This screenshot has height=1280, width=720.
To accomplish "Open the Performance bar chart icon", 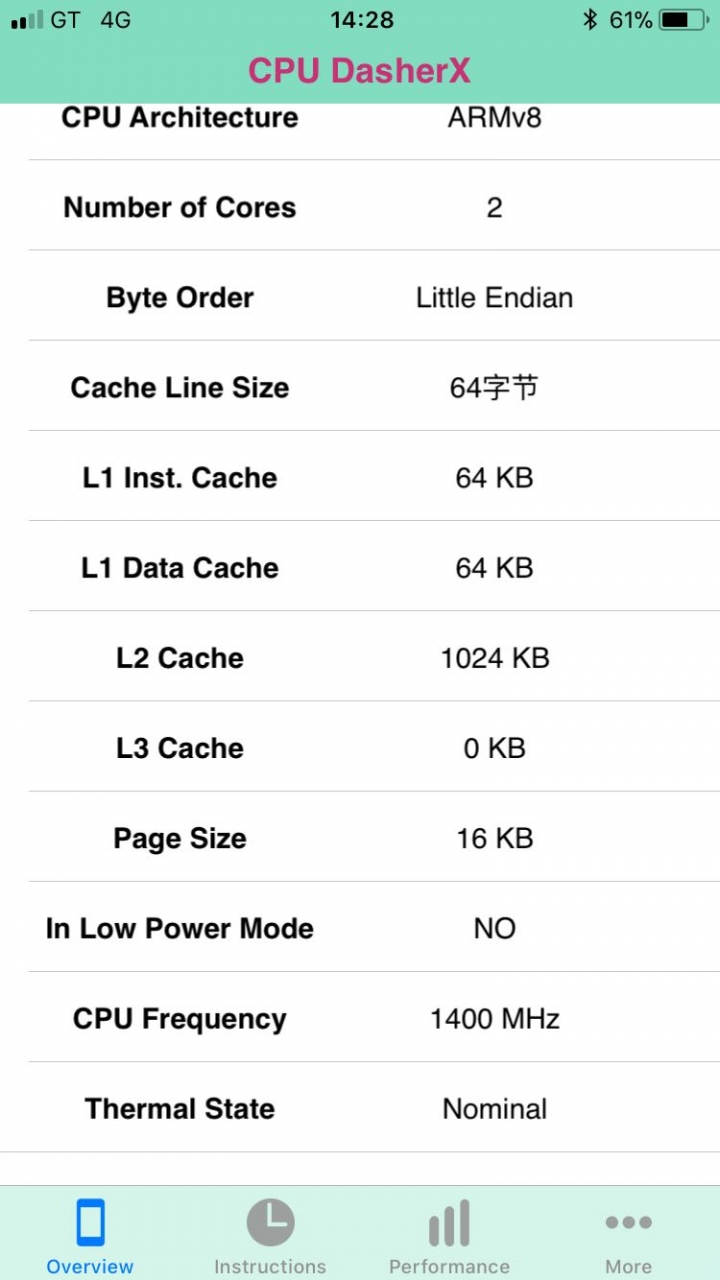I will pos(449,1223).
